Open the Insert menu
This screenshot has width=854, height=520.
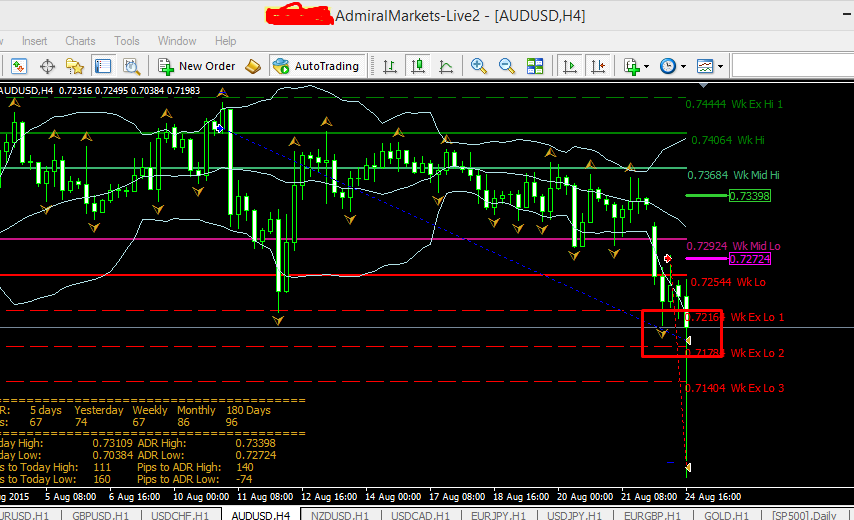point(34,41)
